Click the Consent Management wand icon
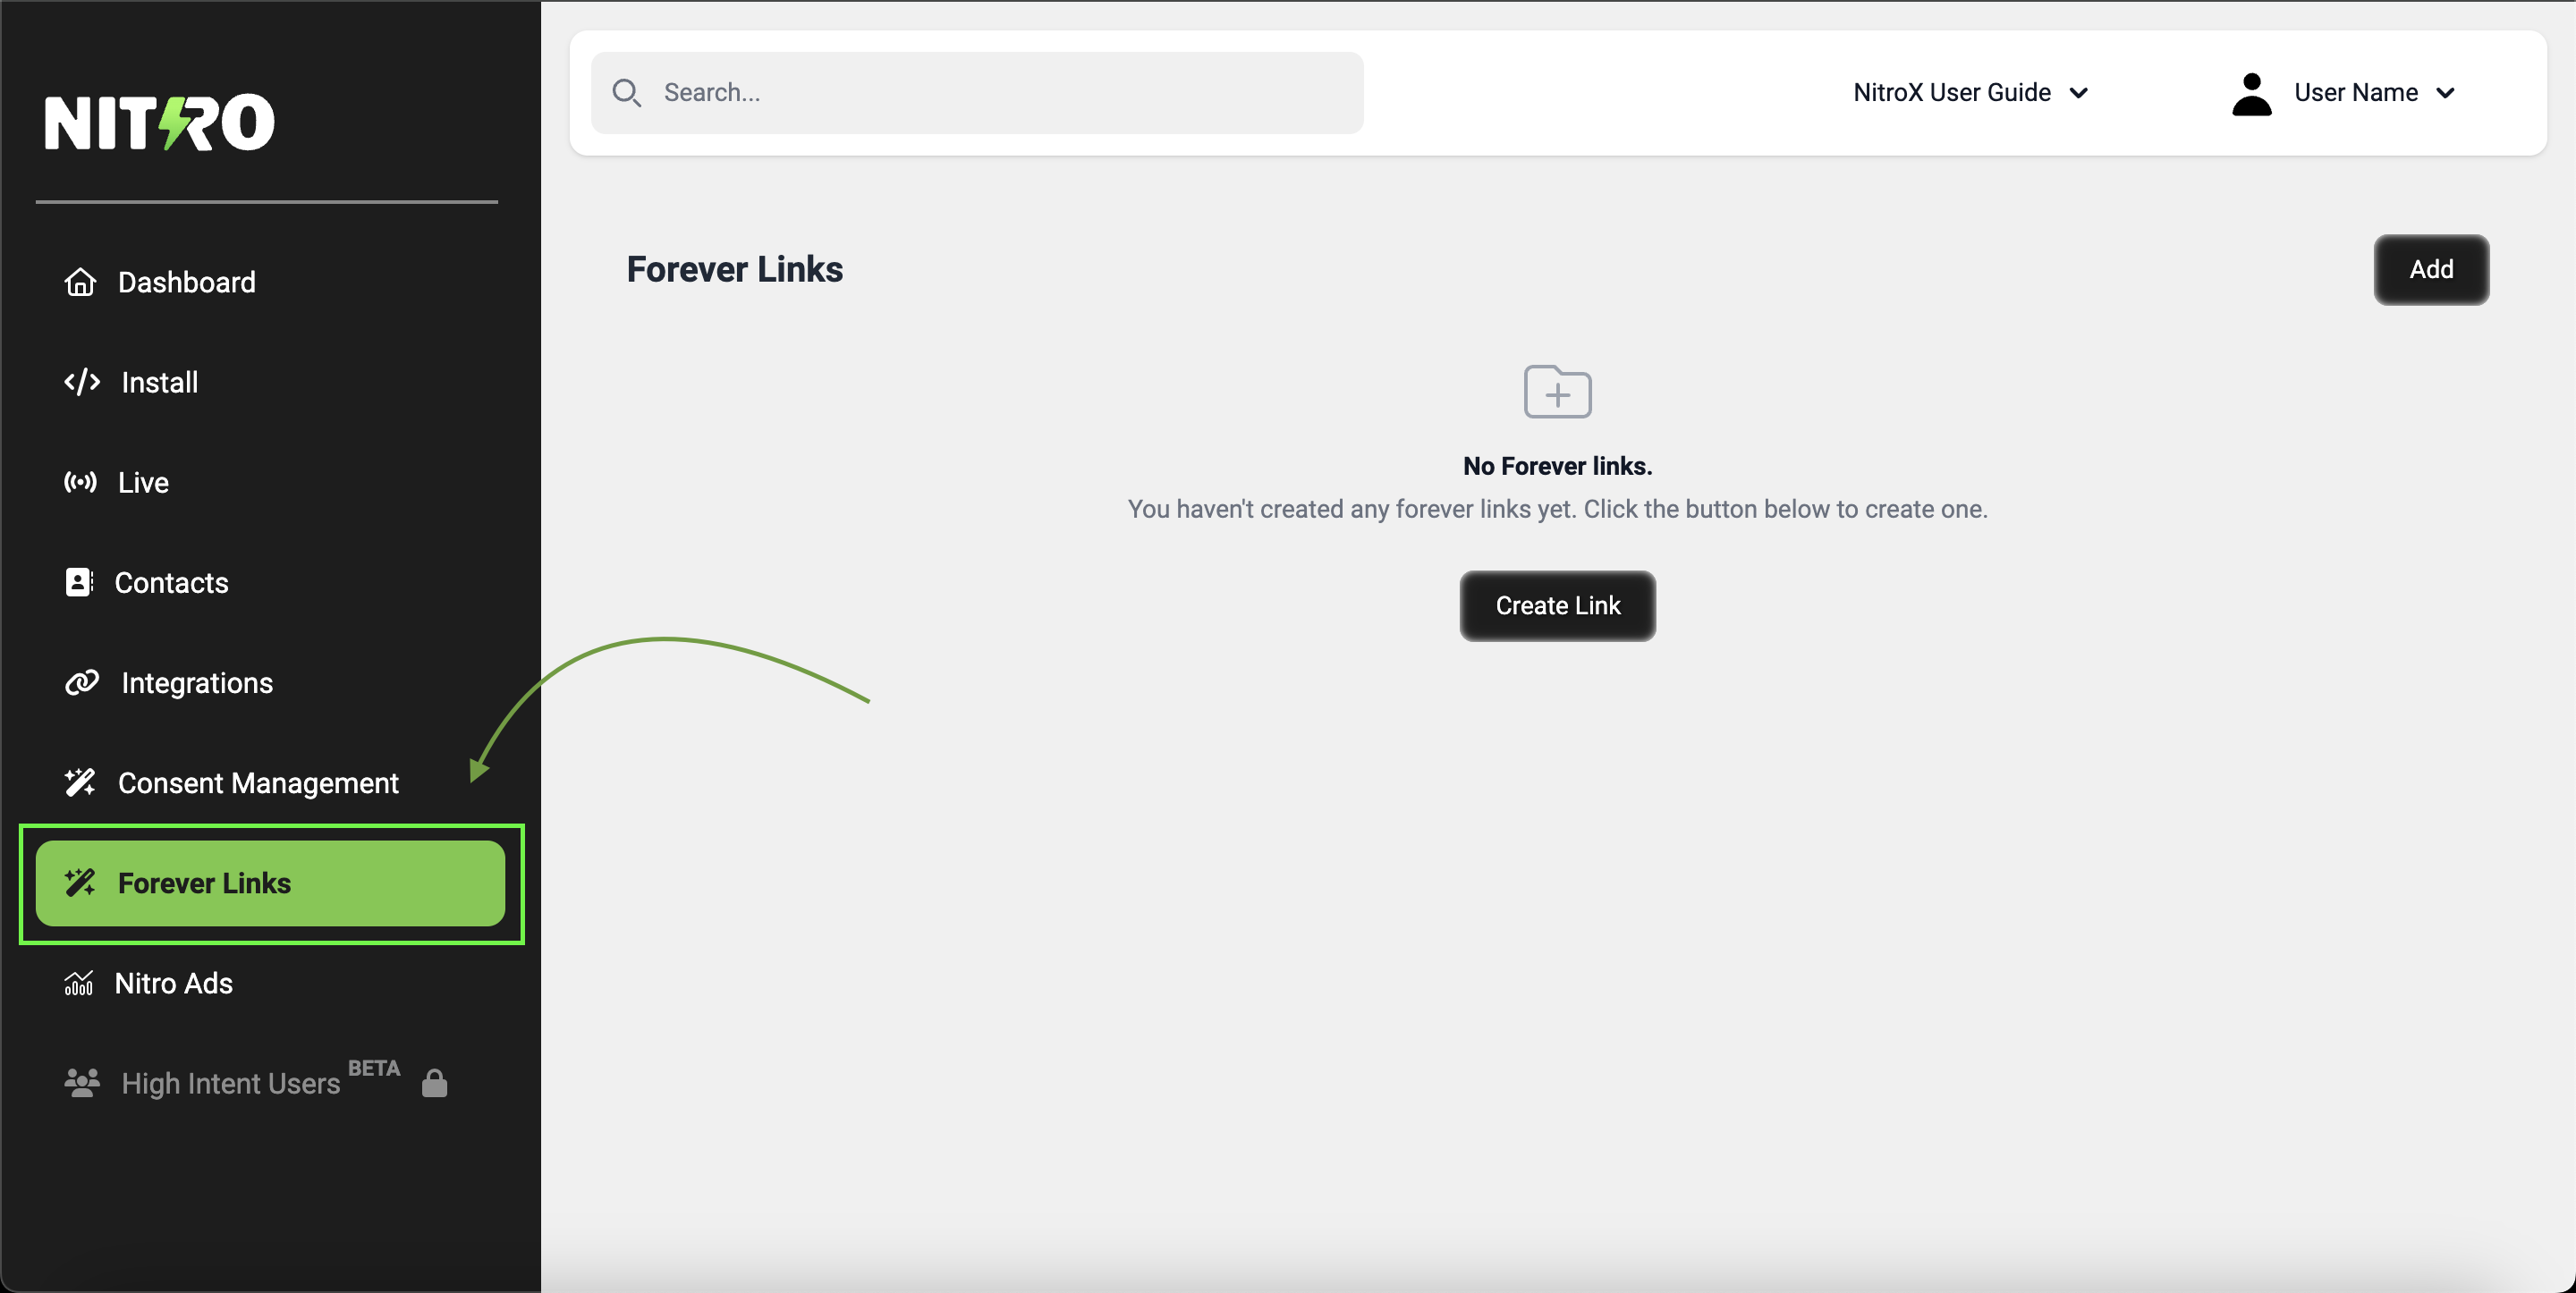 [x=80, y=782]
